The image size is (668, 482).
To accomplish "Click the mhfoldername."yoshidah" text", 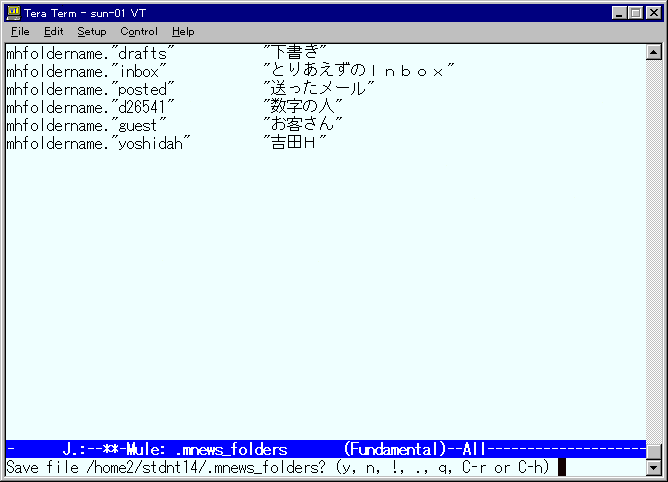I will [x=98, y=143].
